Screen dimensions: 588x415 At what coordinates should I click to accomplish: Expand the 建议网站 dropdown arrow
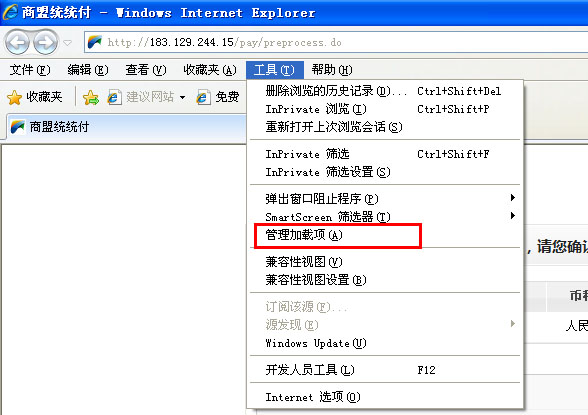pos(182,97)
